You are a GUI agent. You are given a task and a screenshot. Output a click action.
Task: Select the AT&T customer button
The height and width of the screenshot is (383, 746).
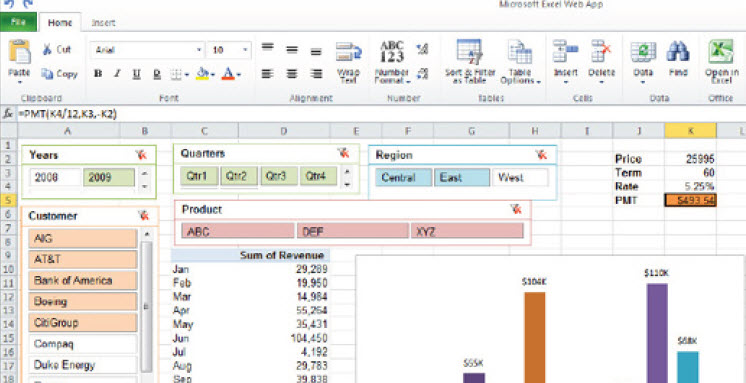click(x=83, y=259)
